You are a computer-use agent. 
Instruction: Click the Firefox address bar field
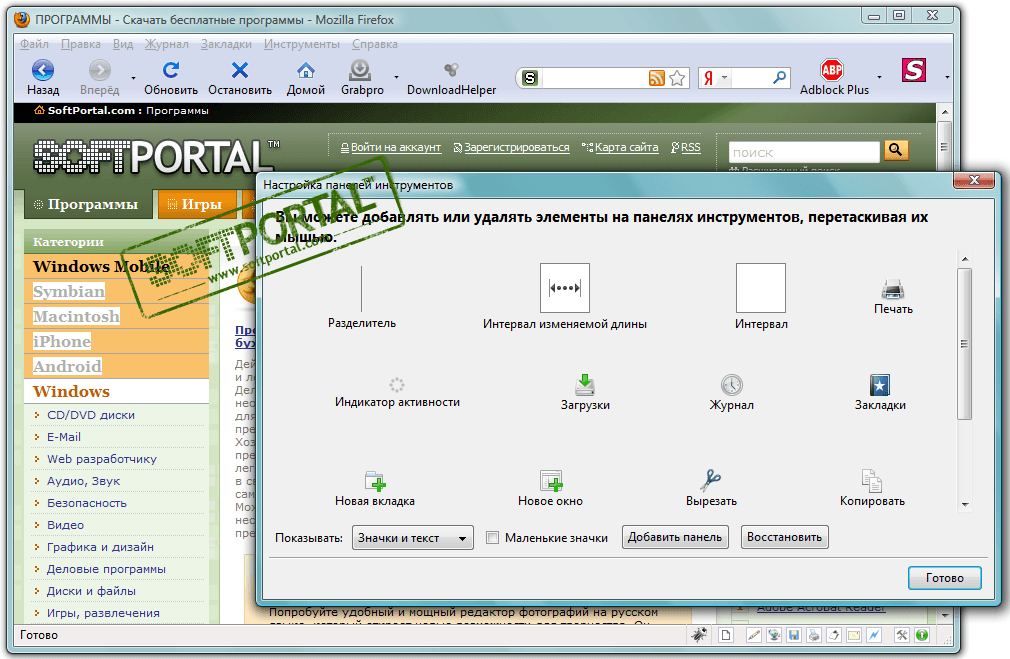(593, 78)
